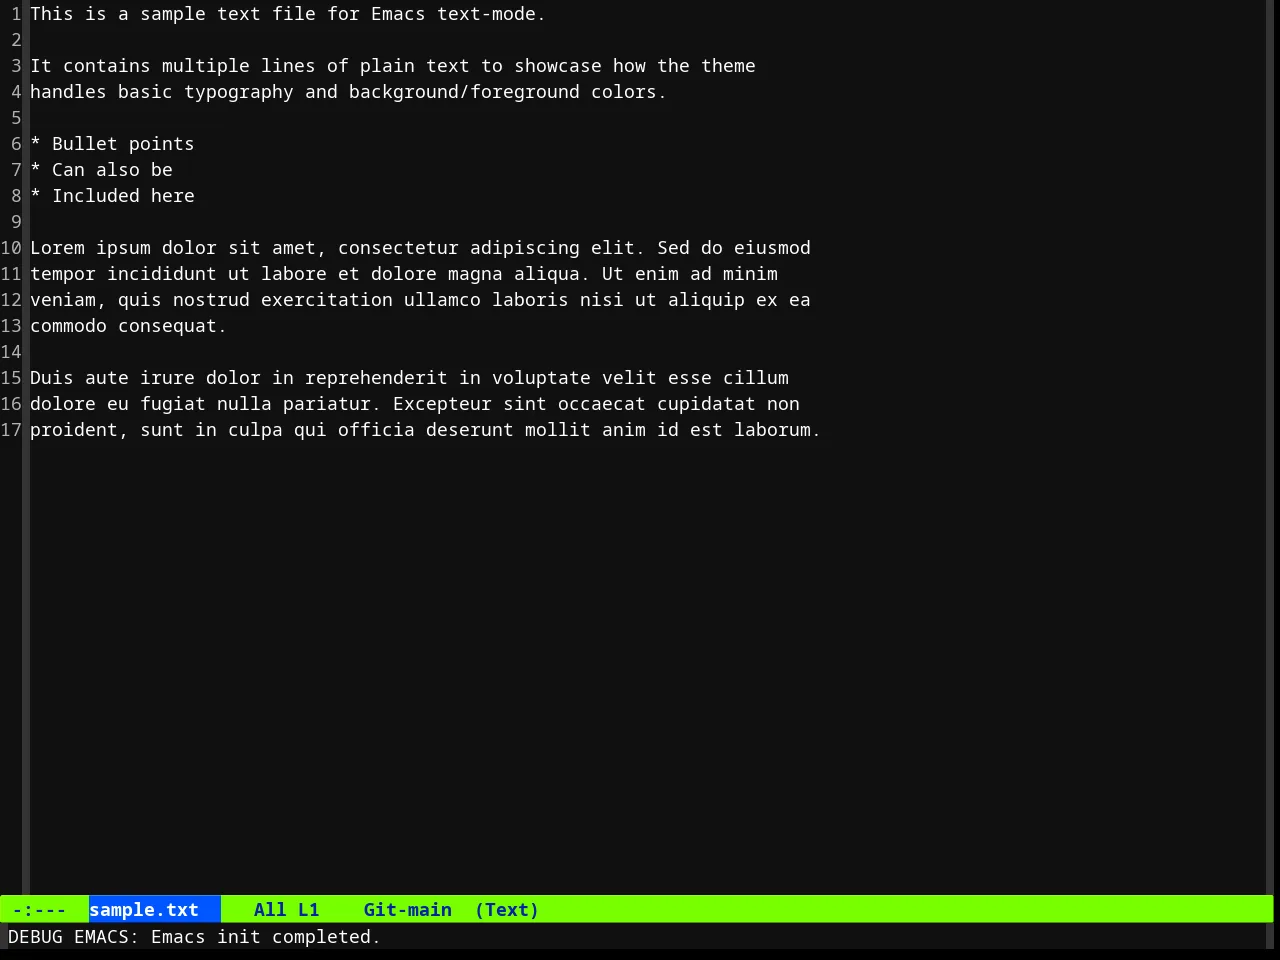
Task: Click the (Text) major mode indicator
Action: 507,910
